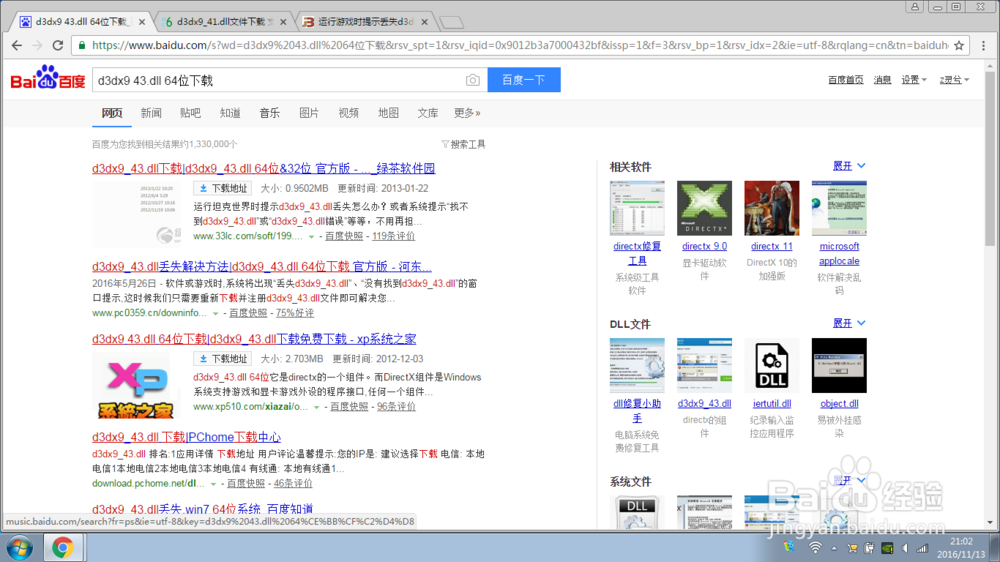Switch to the 音乐 tab
The image size is (1000, 562).
pyautogui.click(x=269, y=113)
